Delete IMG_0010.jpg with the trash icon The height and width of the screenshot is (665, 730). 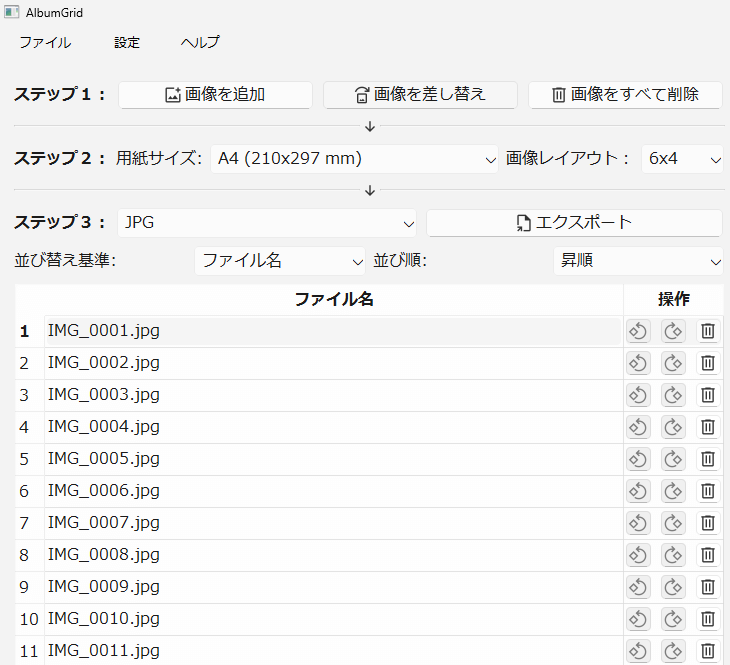(x=707, y=619)
